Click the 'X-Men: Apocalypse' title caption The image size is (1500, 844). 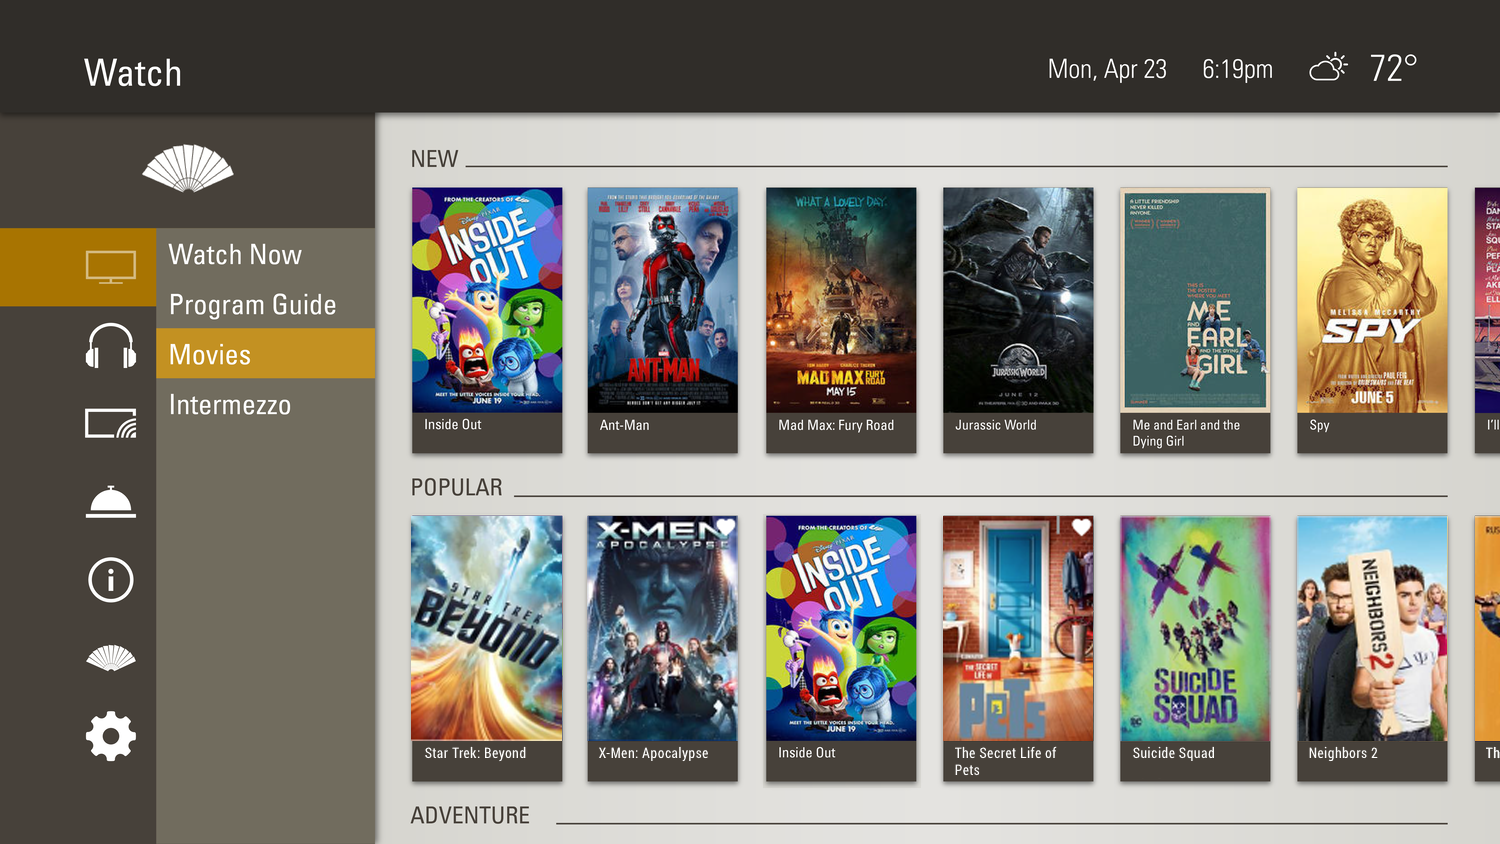point(653,753)
